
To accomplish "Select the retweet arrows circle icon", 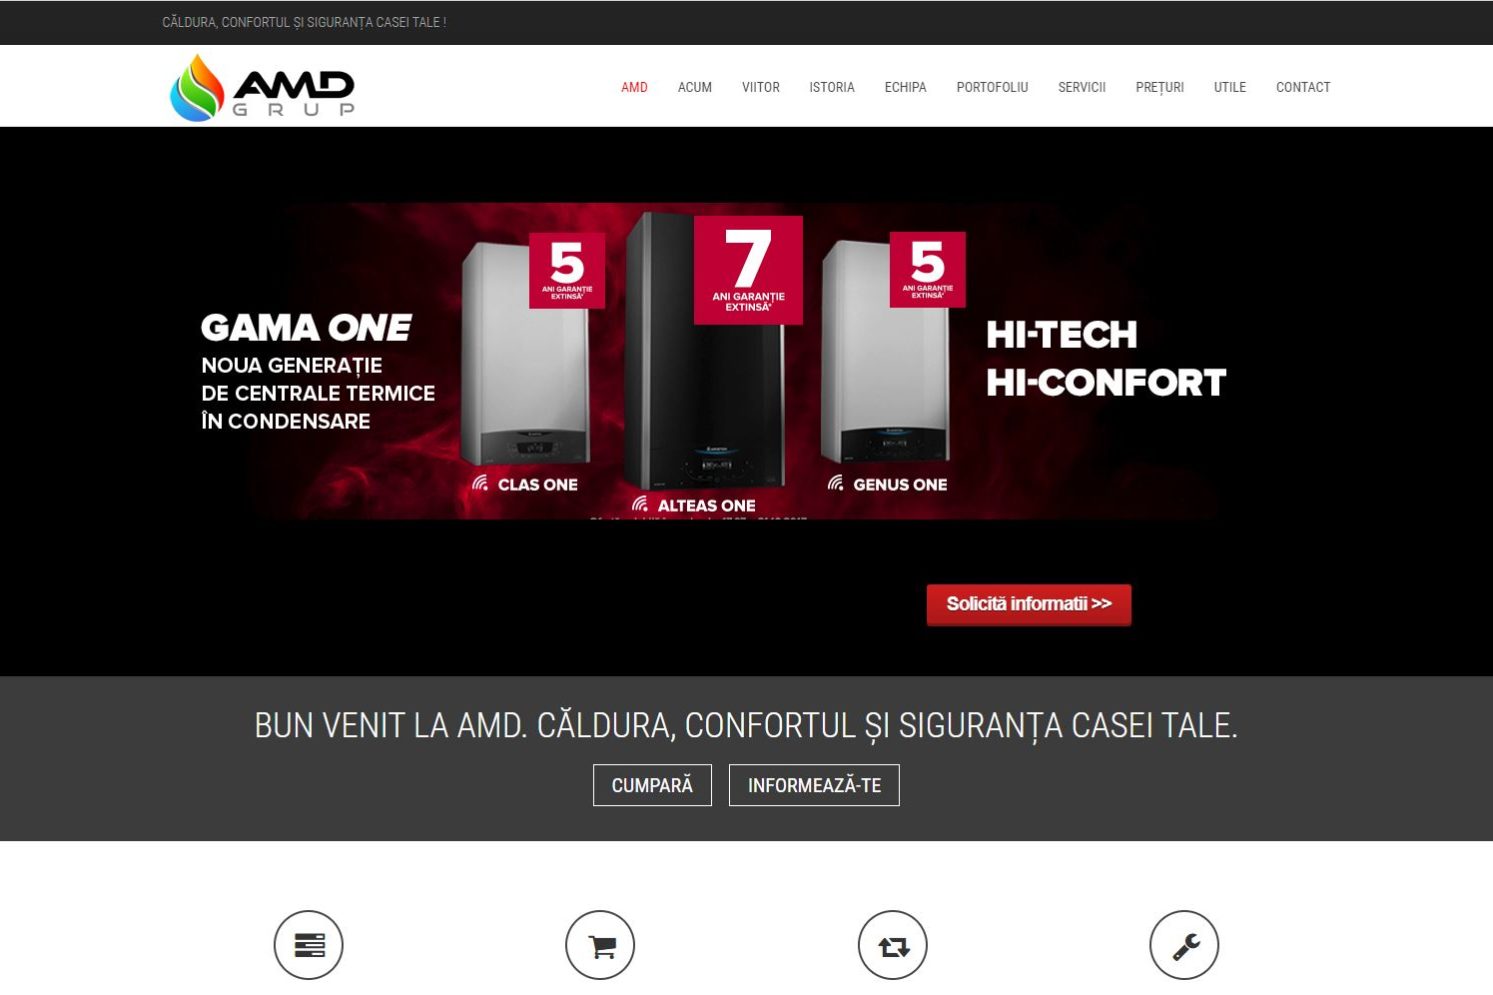I will [x=893, y=945].
